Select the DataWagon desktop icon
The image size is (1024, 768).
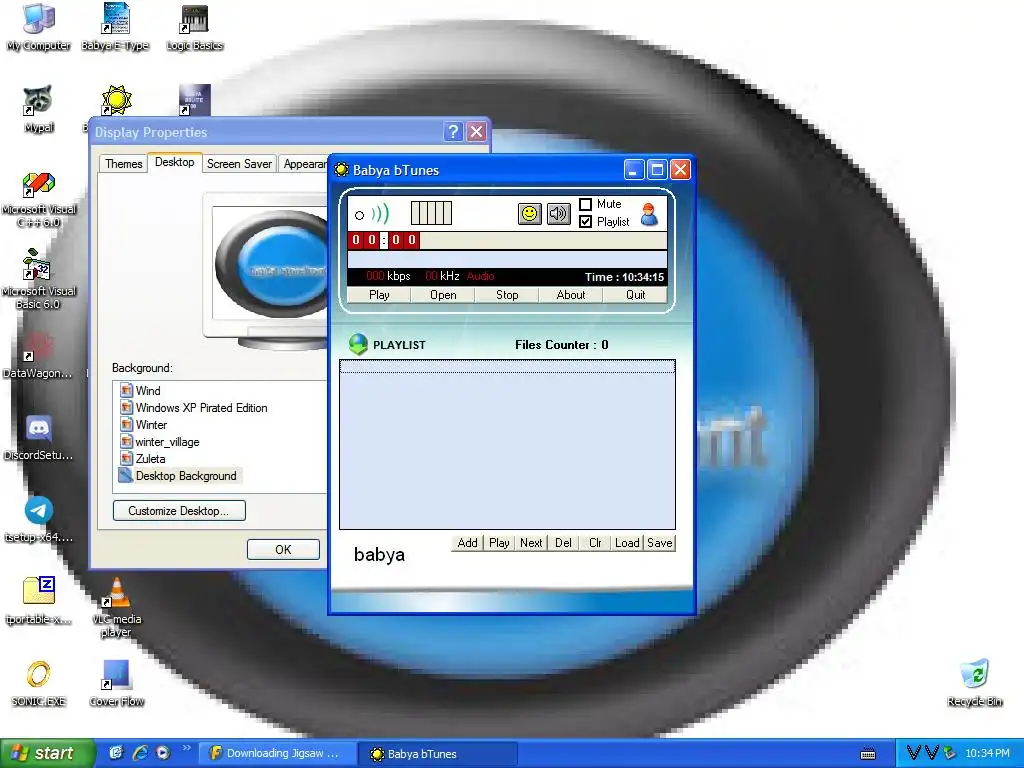click(x=39, y=356)
